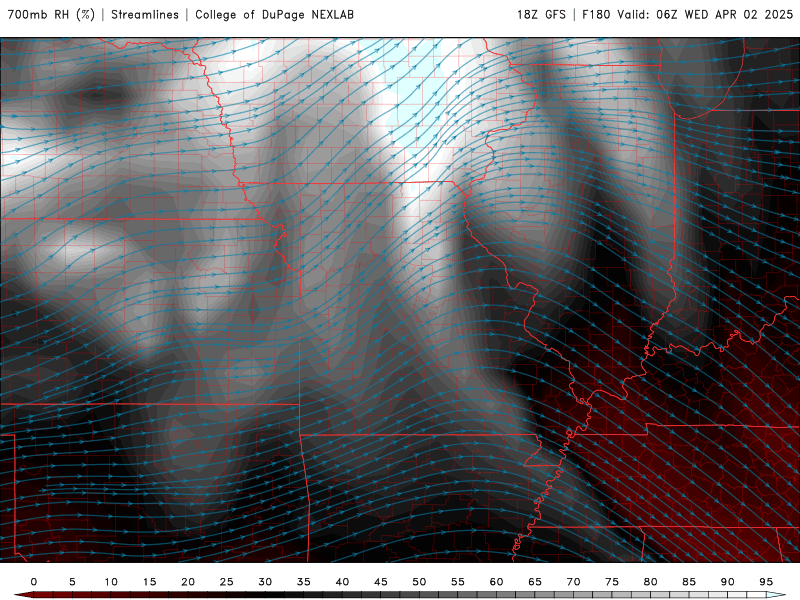Click the 10 label on the color scale

(111, 582)
